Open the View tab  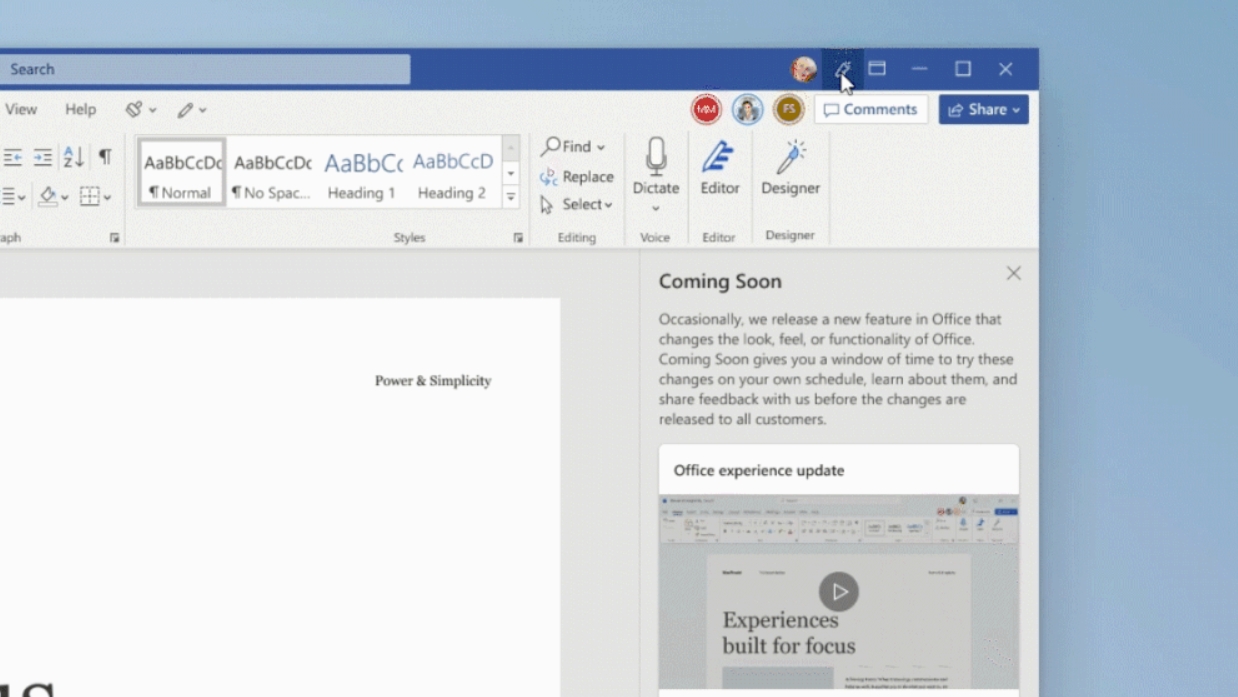click(x=21, y=109)
